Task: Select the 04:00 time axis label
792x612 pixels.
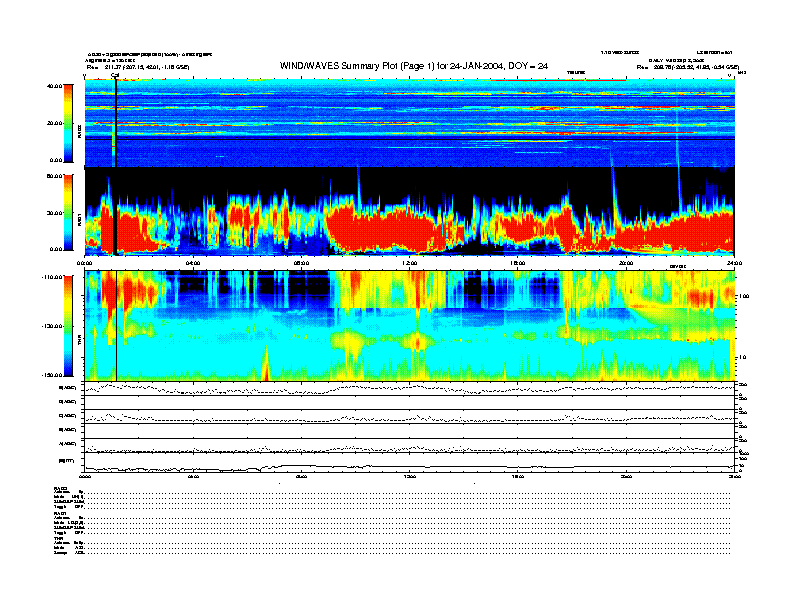Action: 193,264
